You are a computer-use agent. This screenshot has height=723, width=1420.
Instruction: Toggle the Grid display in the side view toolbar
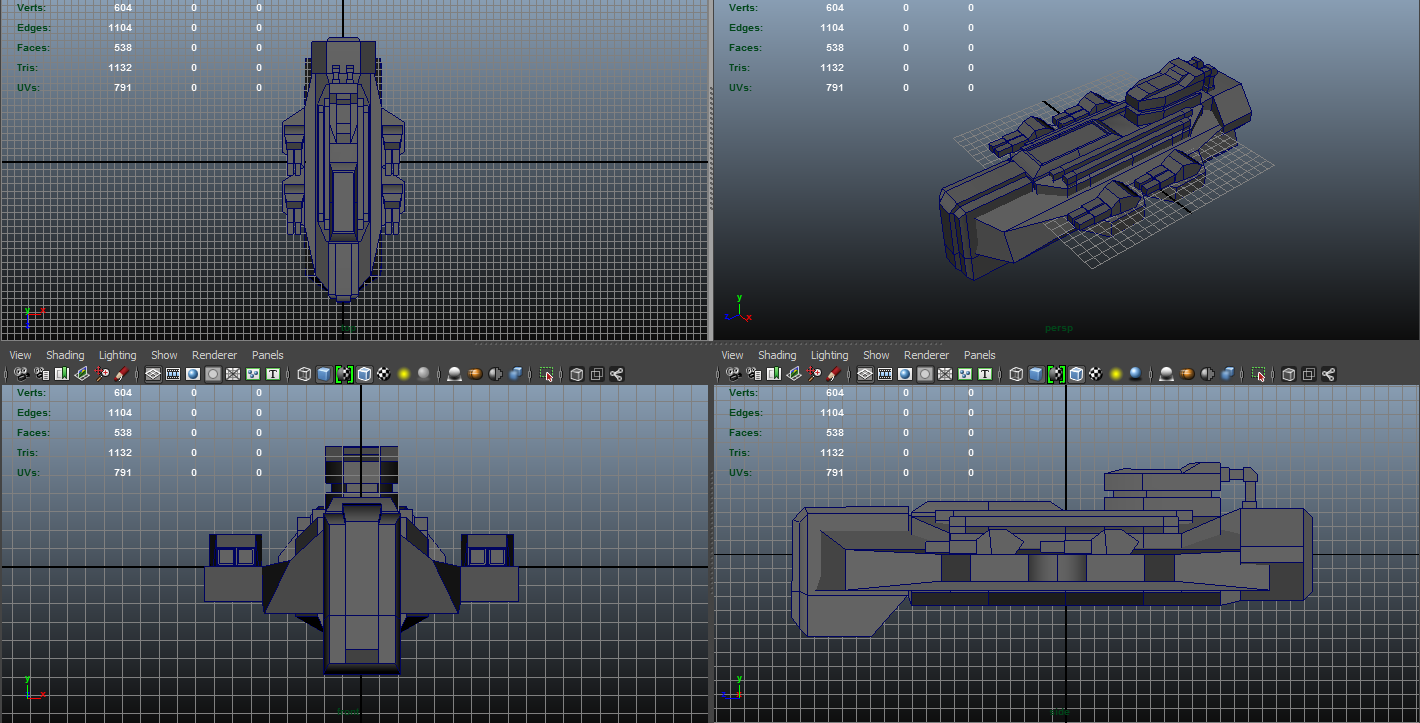pyautogui.click(x=865, y=374)
